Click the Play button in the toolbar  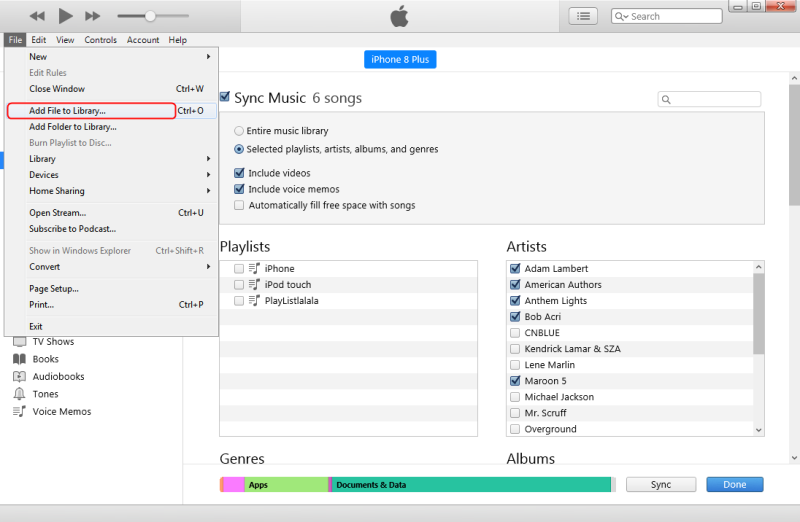66,16
